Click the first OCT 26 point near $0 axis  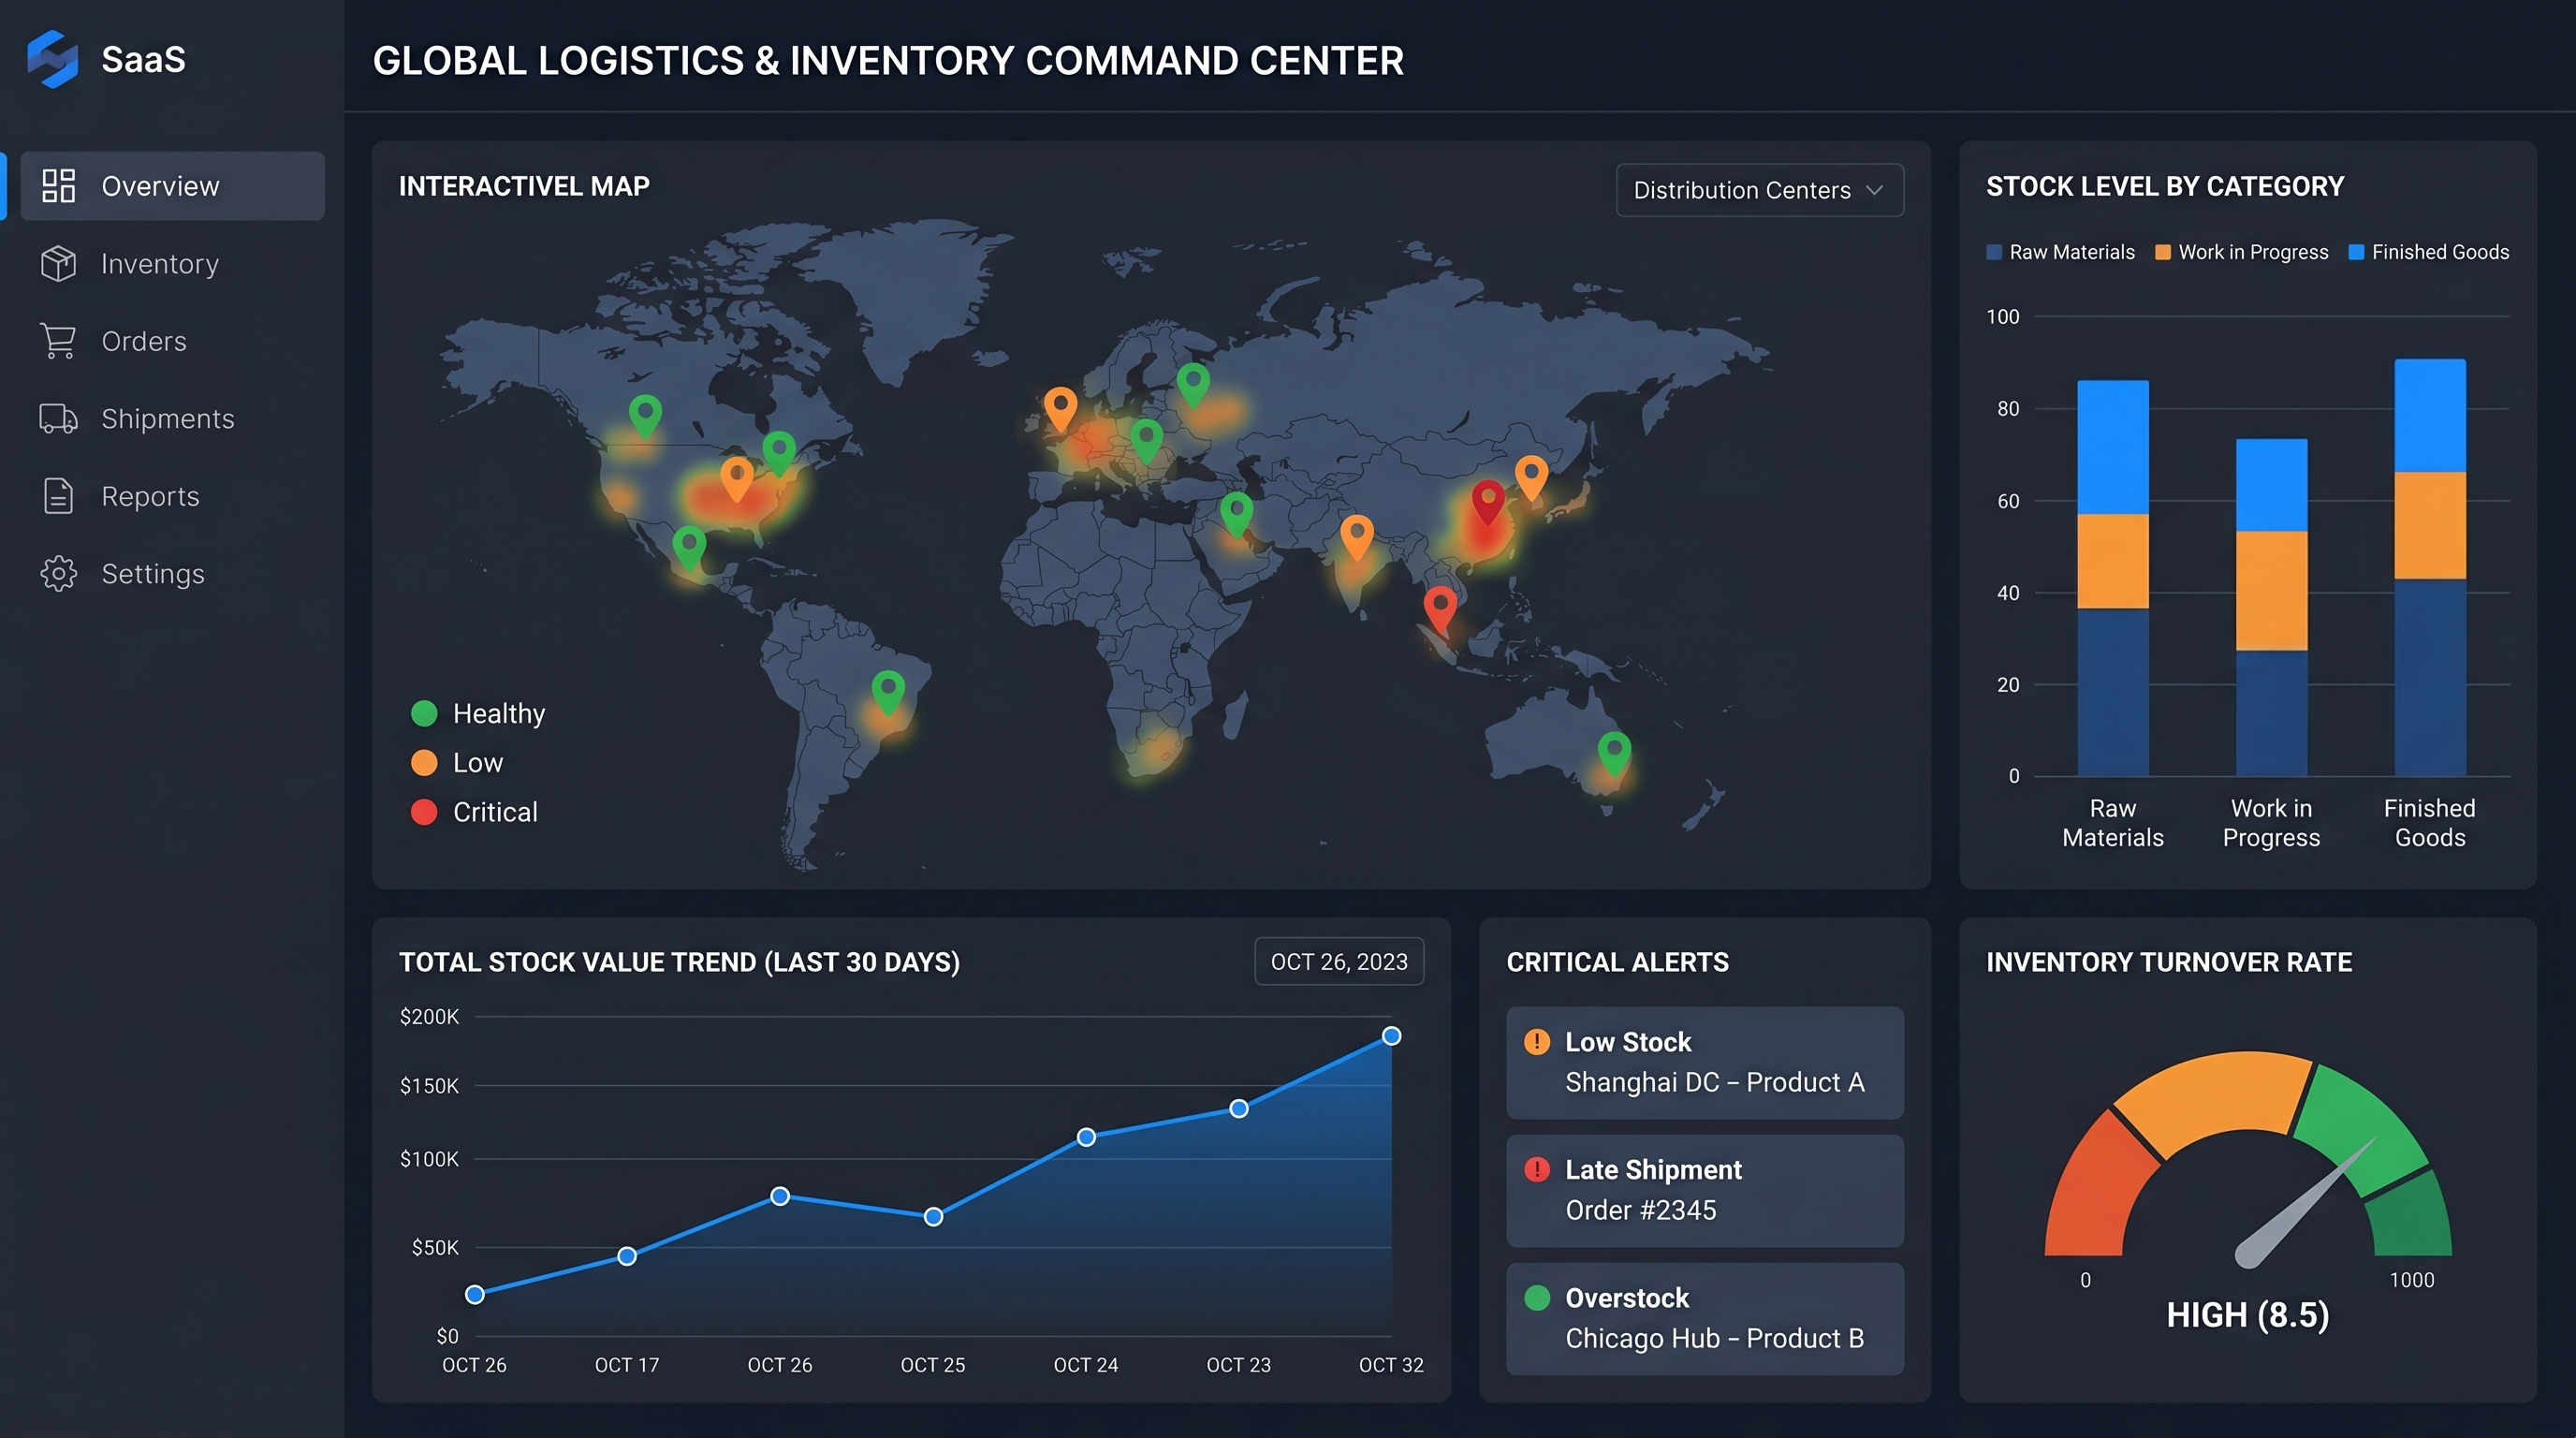click(475, 1294)
